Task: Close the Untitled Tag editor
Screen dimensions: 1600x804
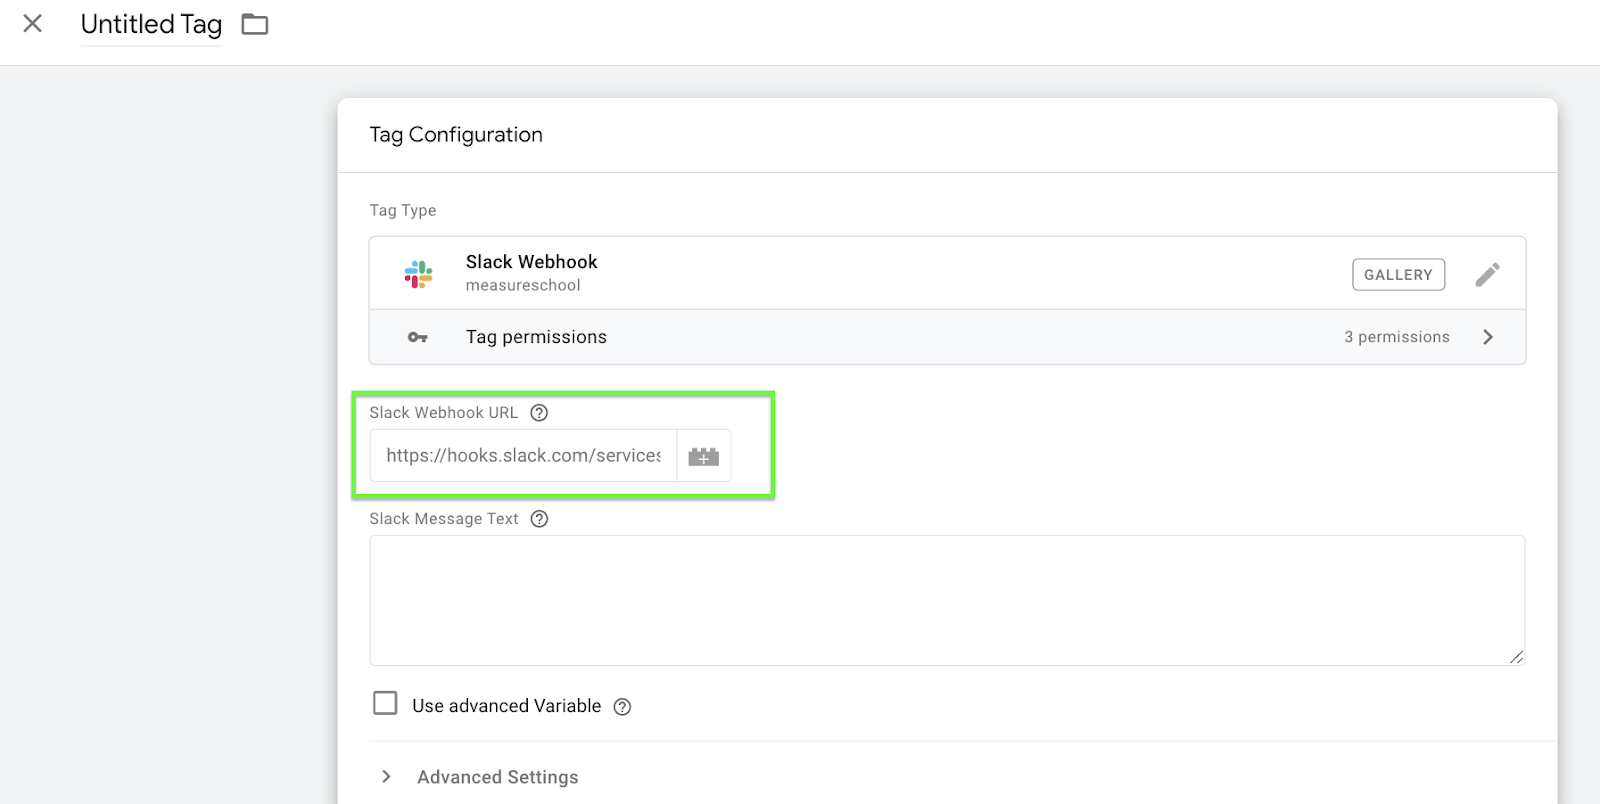Action: click(33, 23)
